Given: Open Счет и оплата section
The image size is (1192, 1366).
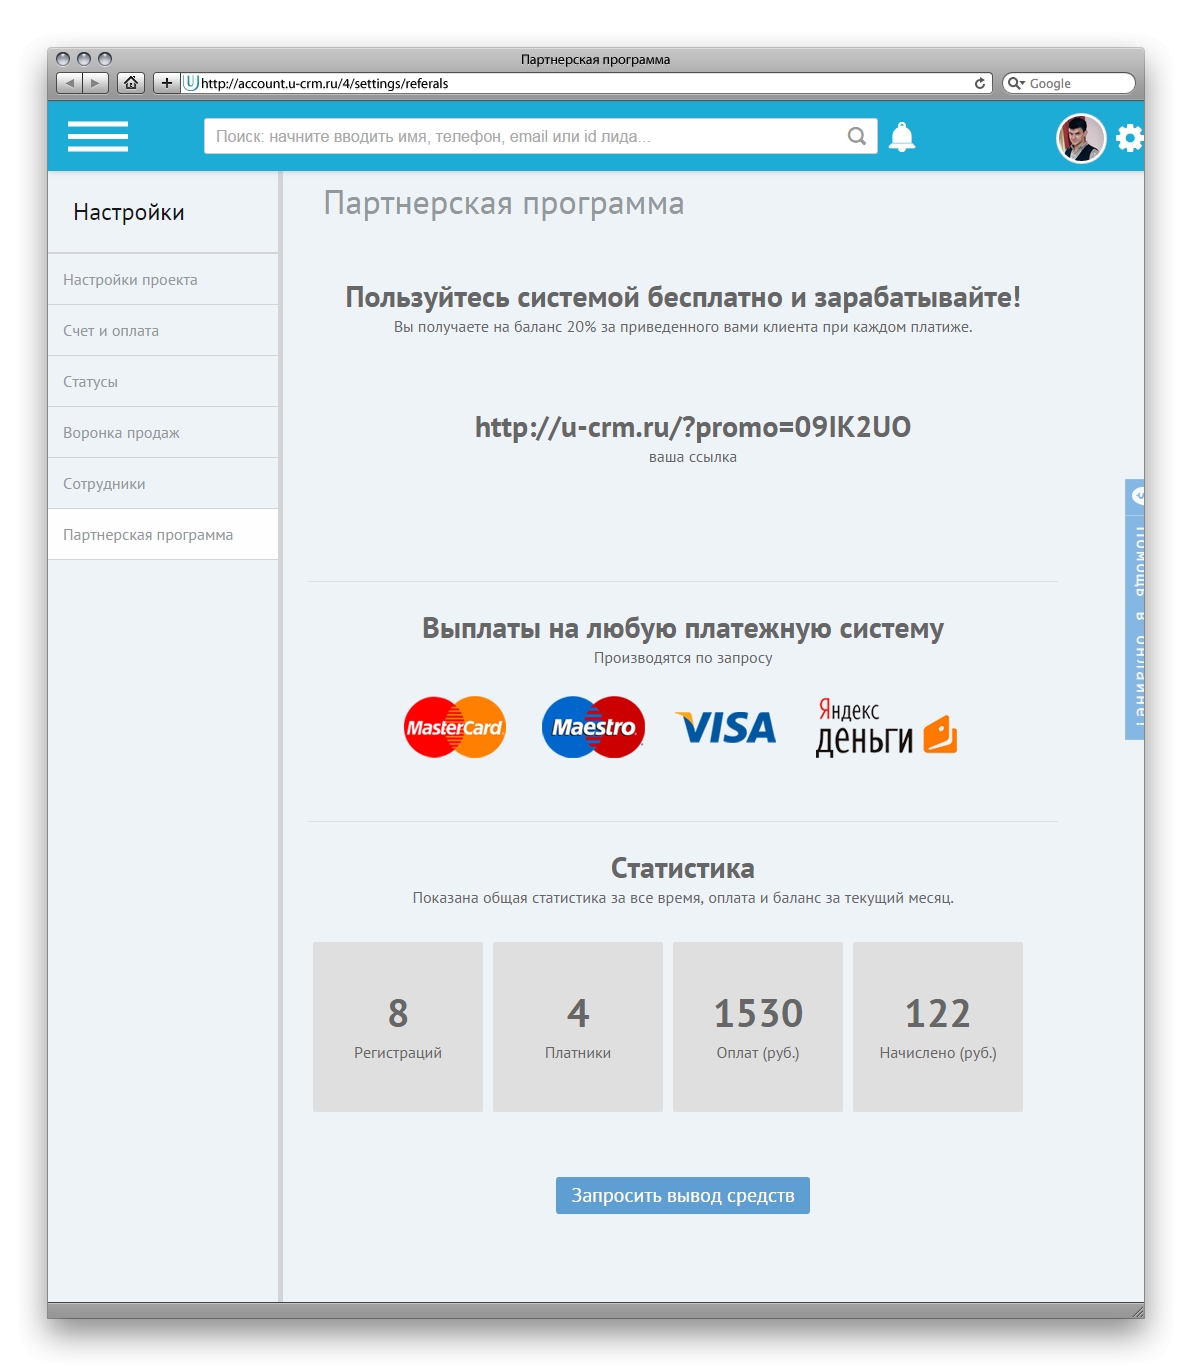Looking at the screenshot, I should tap(163, 330).
